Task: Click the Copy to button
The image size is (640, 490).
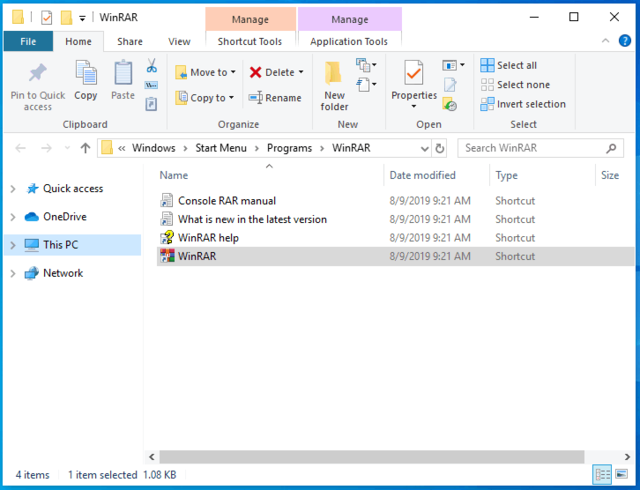Action: click(x=204, y=98)
